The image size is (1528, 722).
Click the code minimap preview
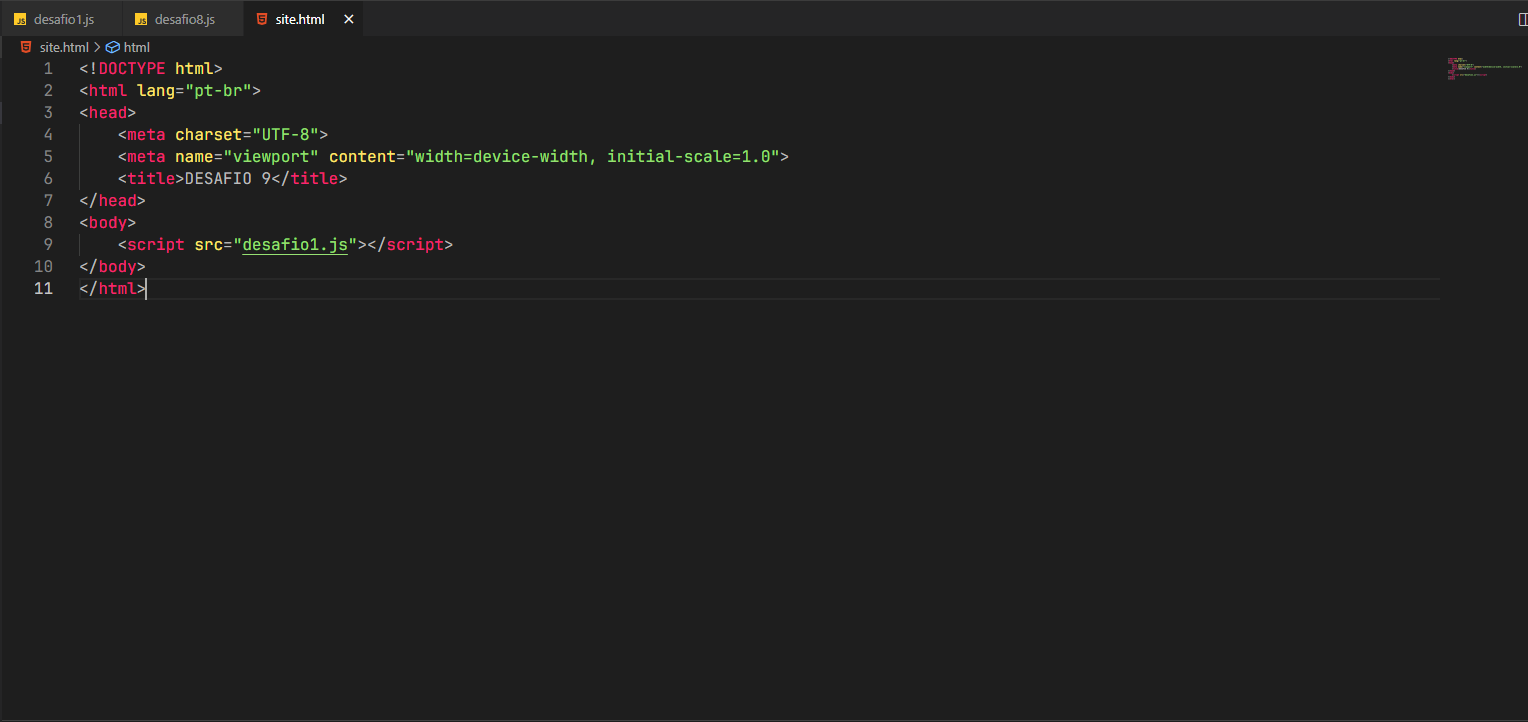click(x=1468, y=69)
